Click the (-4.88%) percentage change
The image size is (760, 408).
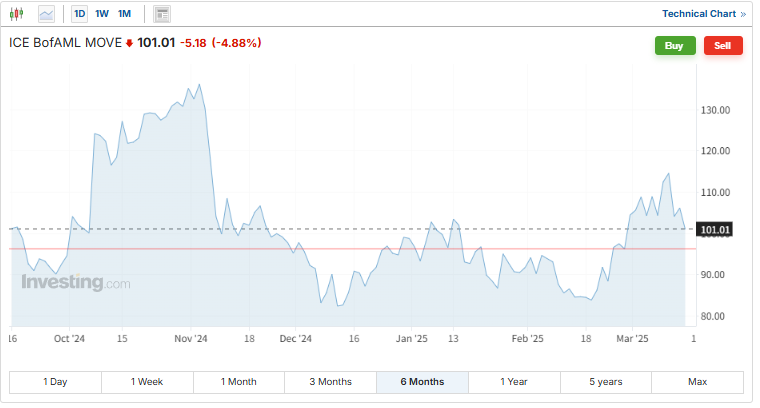[x=236, y=43]
